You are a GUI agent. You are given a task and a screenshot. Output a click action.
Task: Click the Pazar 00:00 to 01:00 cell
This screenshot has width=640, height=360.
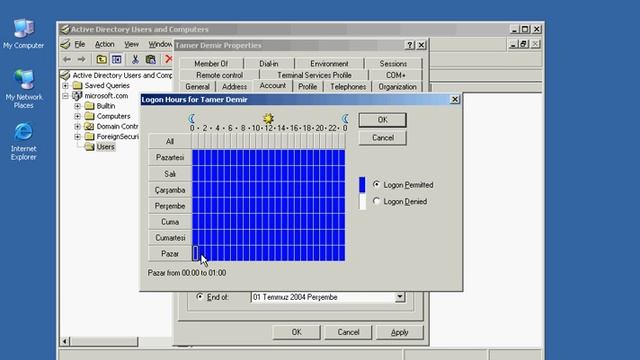point(195,253)
